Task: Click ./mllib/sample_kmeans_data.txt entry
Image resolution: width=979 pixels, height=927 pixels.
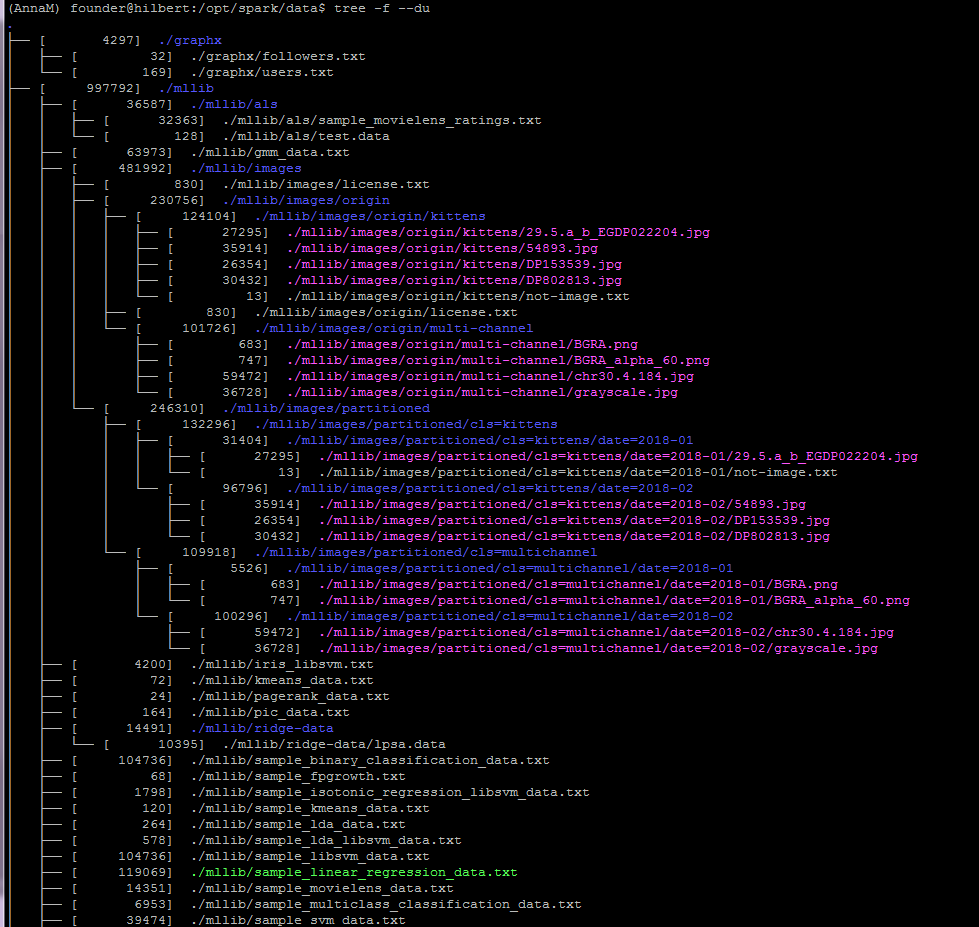Action: (x=310, y=808)
